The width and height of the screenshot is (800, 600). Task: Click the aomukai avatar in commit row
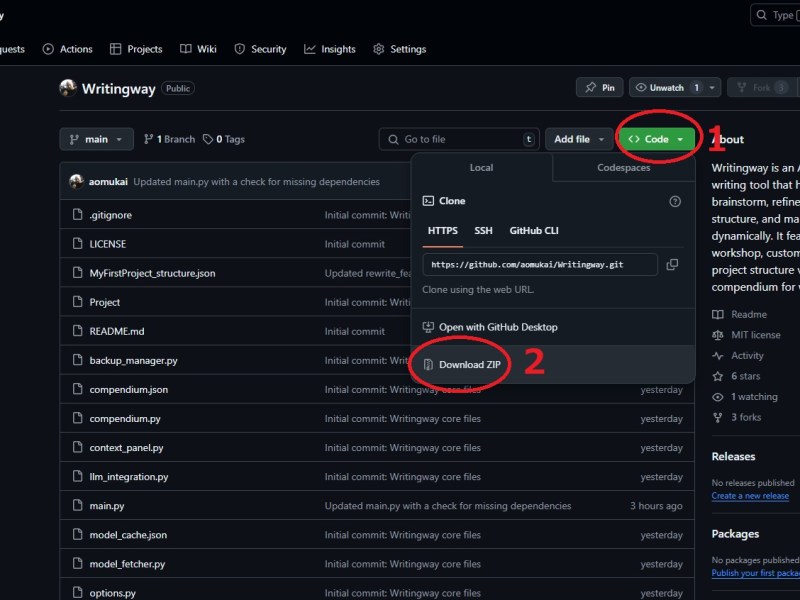point(76,182)
